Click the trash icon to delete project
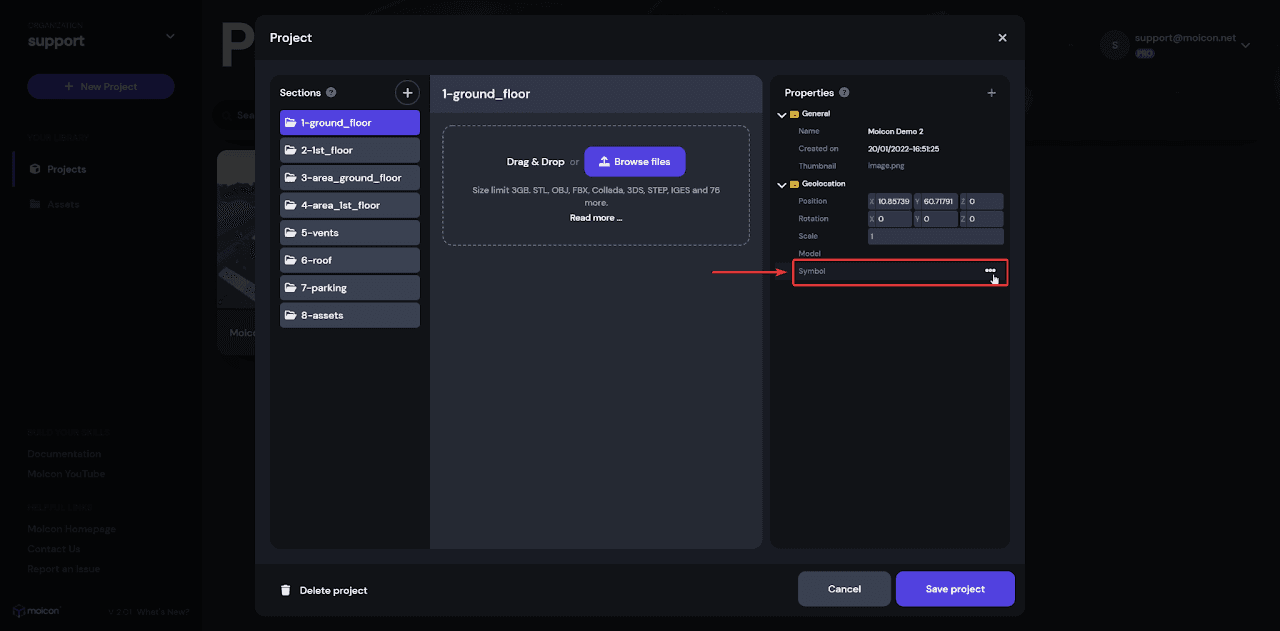The width and height of the screenshot is (1280, 631). click(x=286, y=590)
